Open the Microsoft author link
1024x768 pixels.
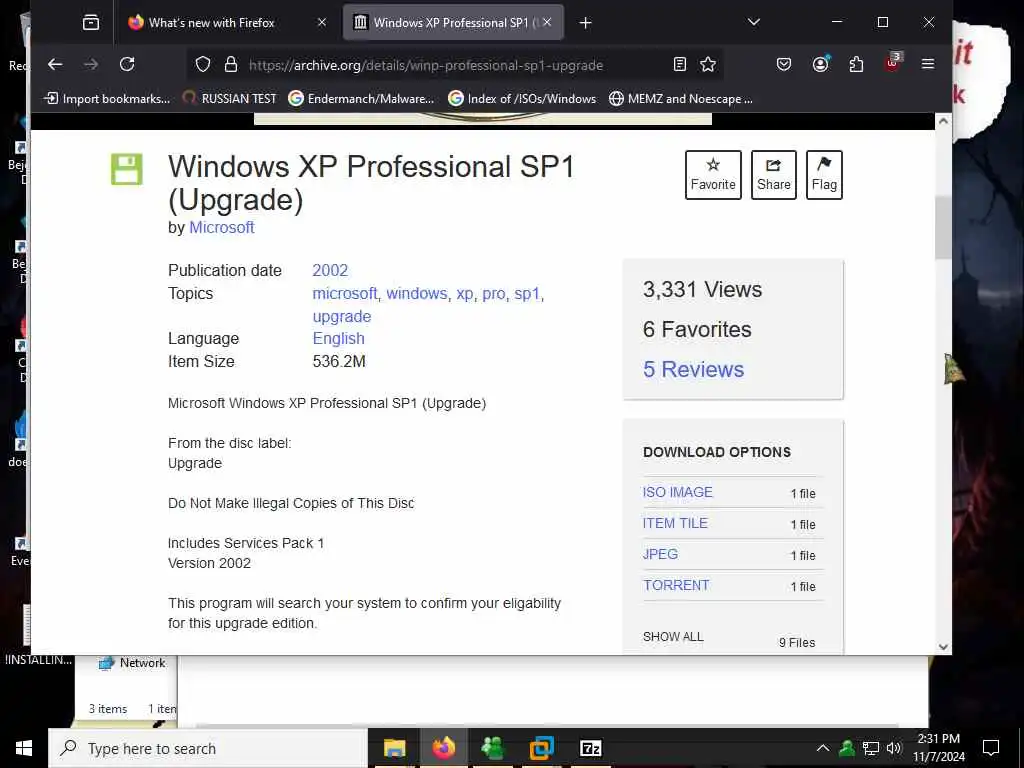click(221, 227)
